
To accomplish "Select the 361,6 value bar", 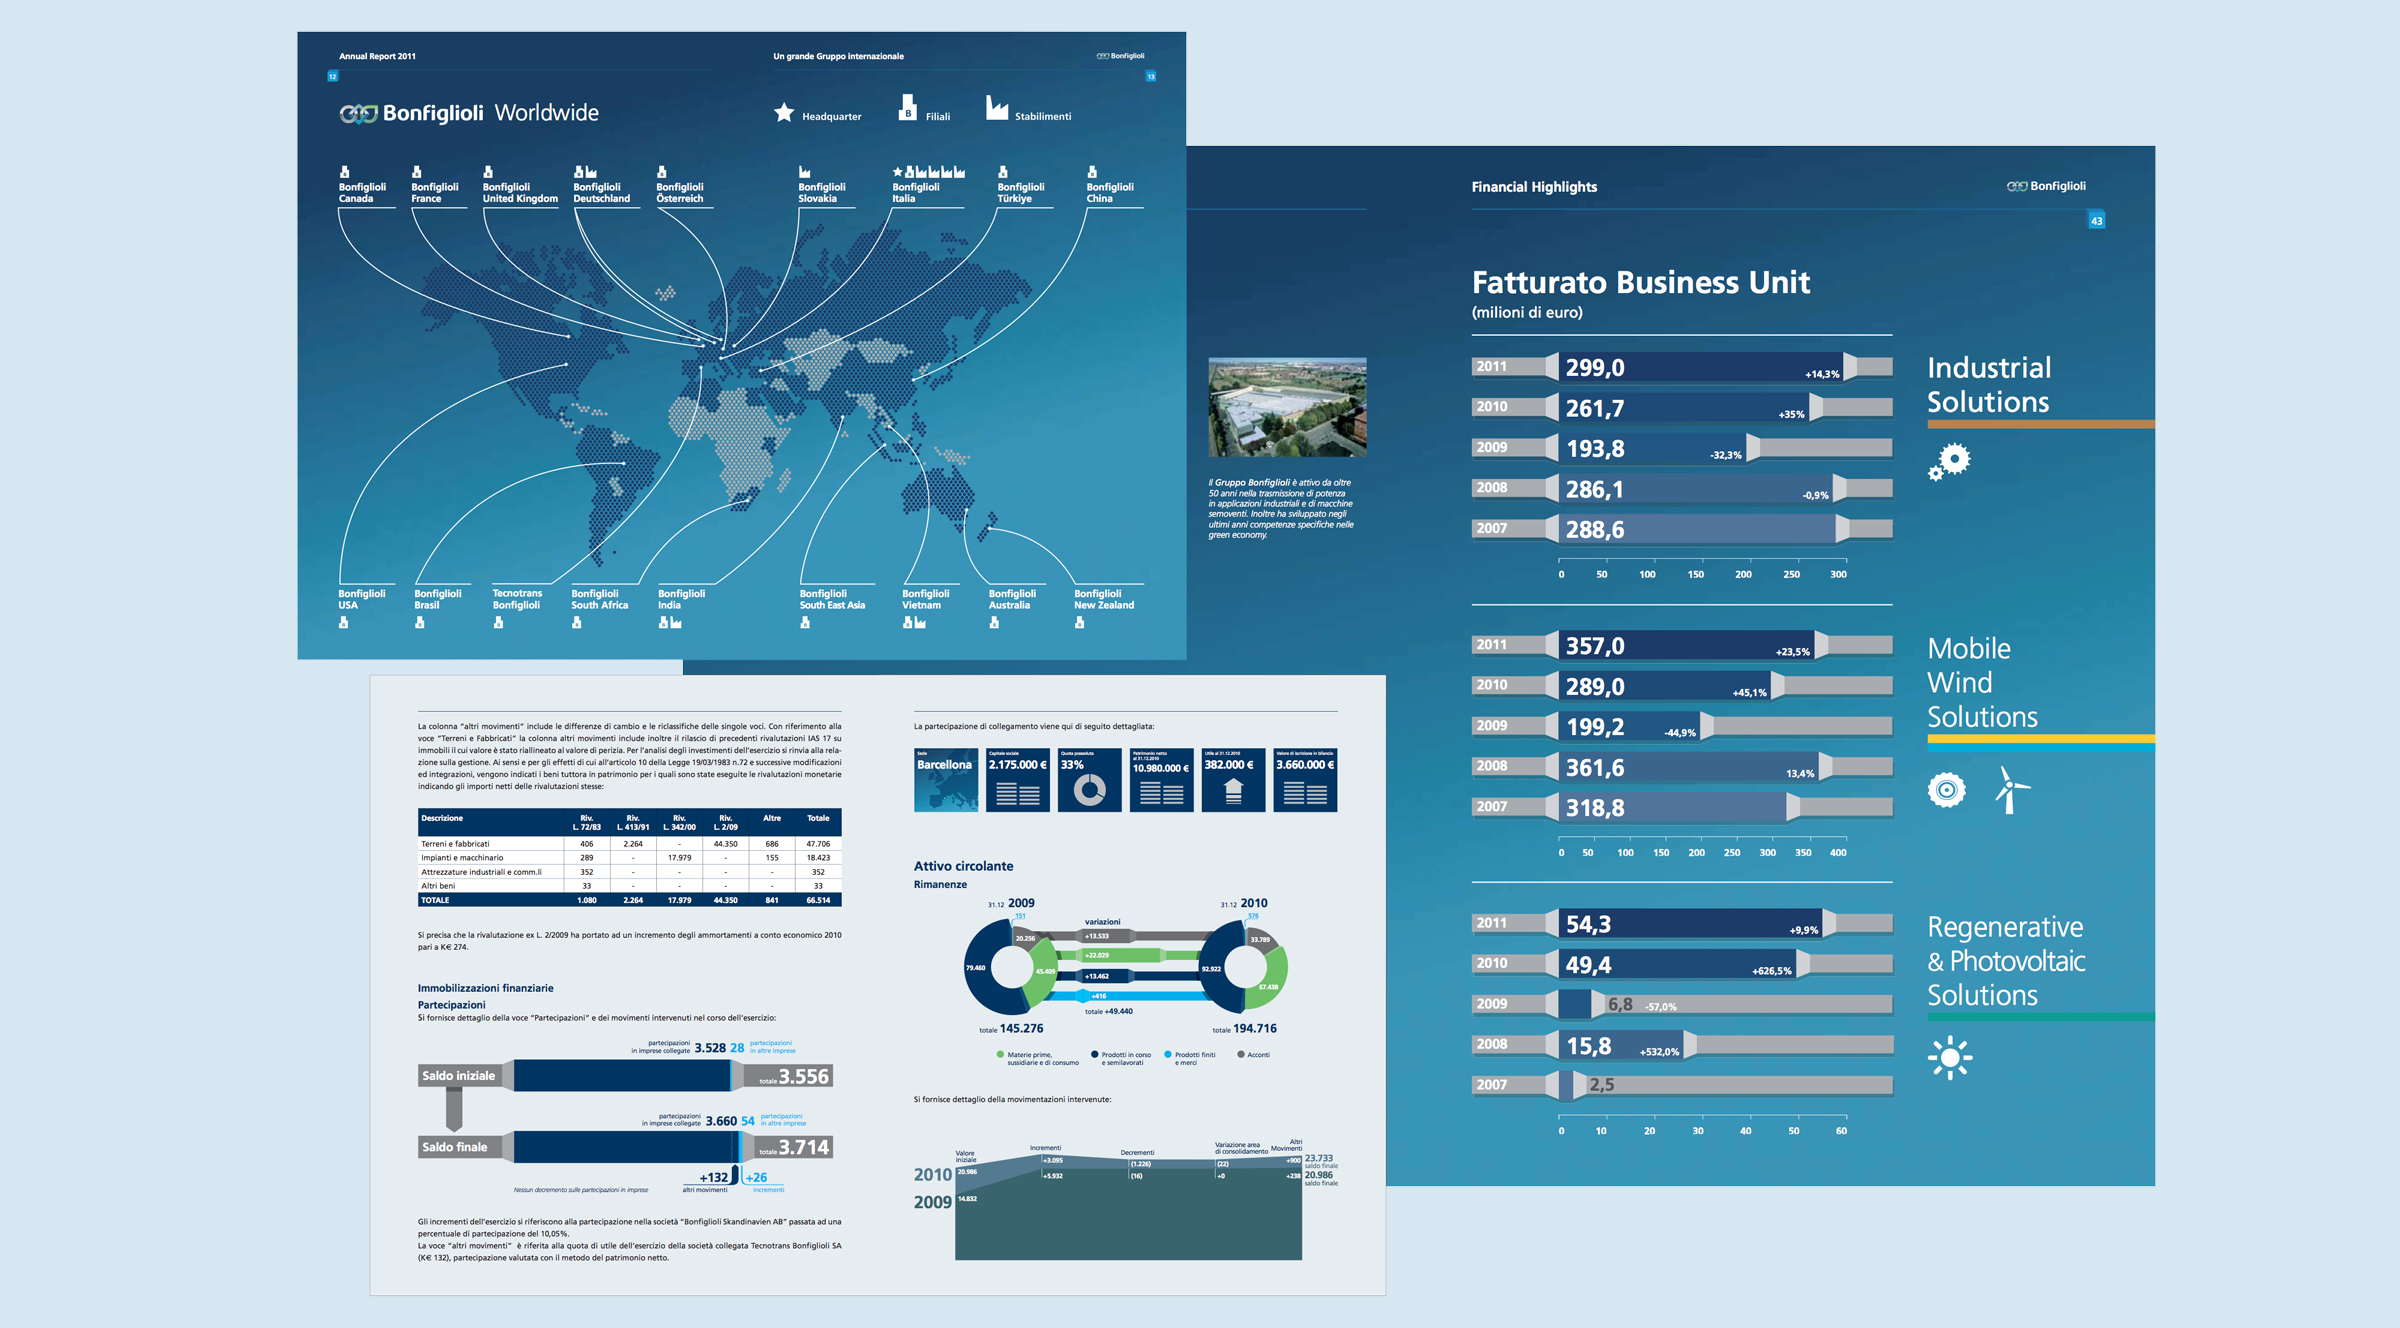I will click(1689, 768).
